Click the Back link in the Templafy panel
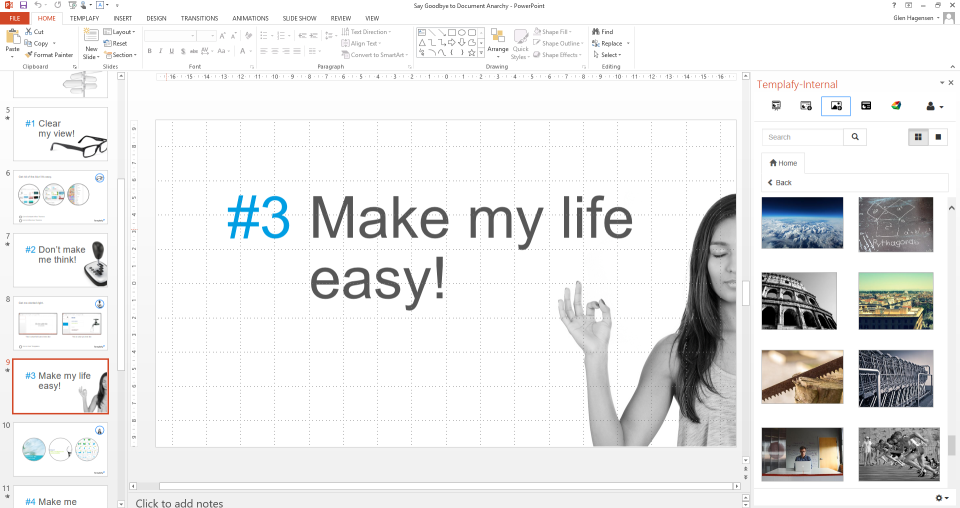 point(779,182)
